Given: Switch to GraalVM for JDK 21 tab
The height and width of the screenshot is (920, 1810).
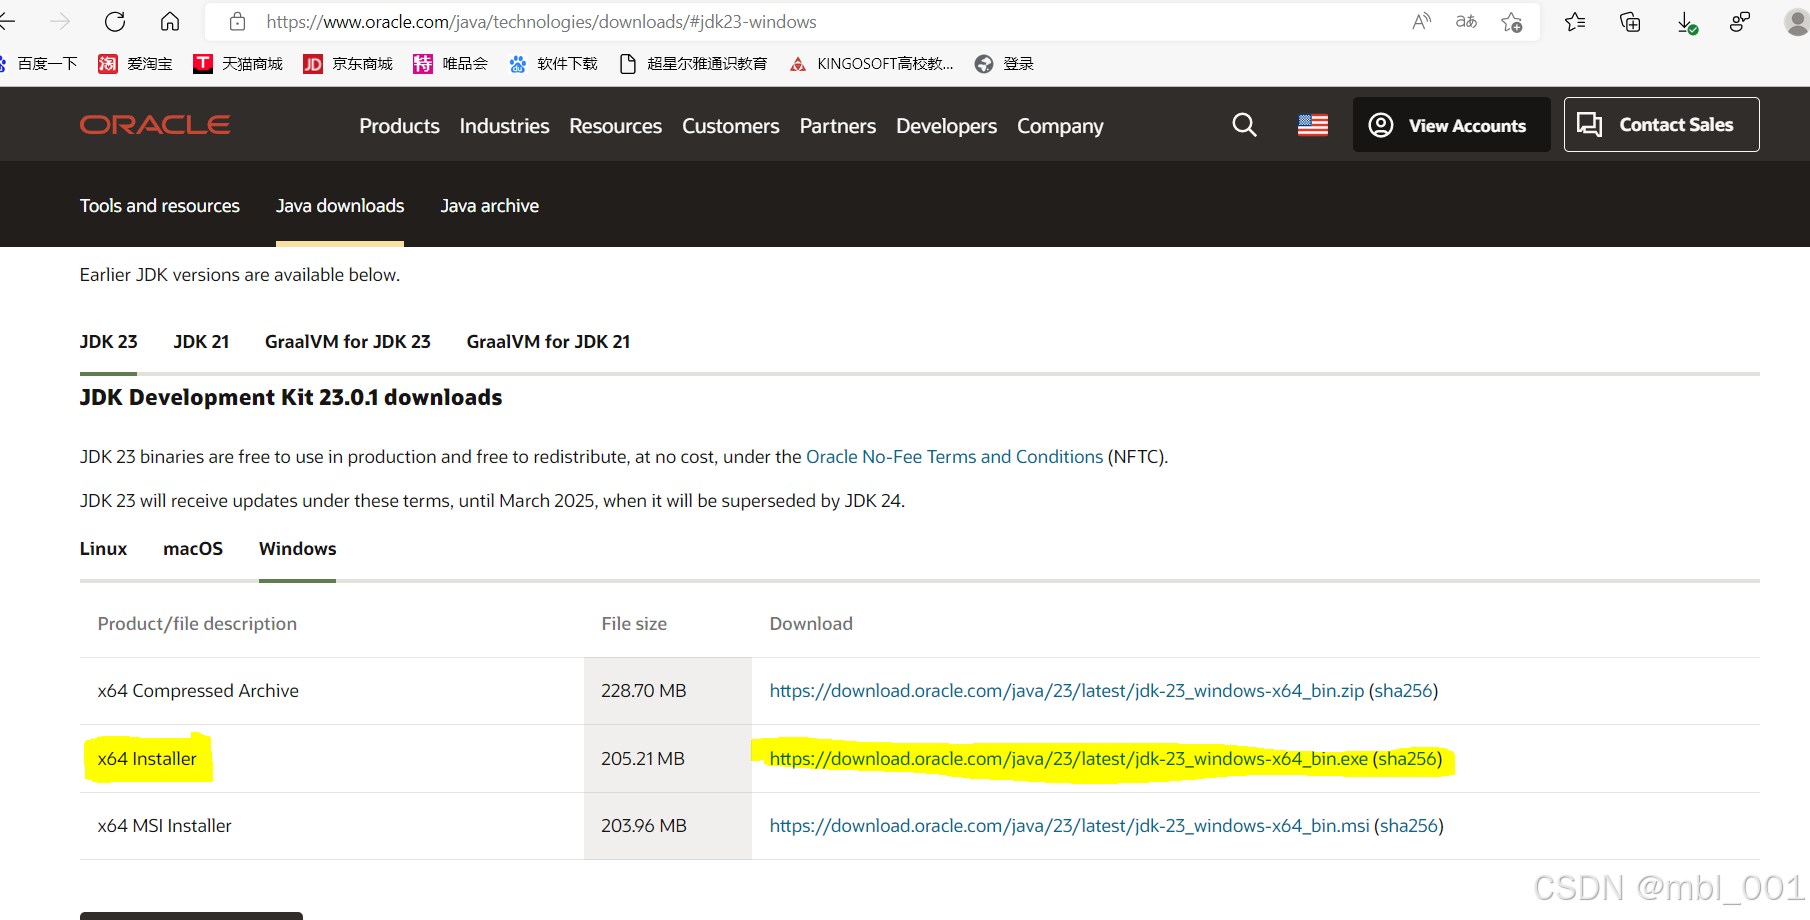Looking at the screenshot, I should click(x=548, y=342).
